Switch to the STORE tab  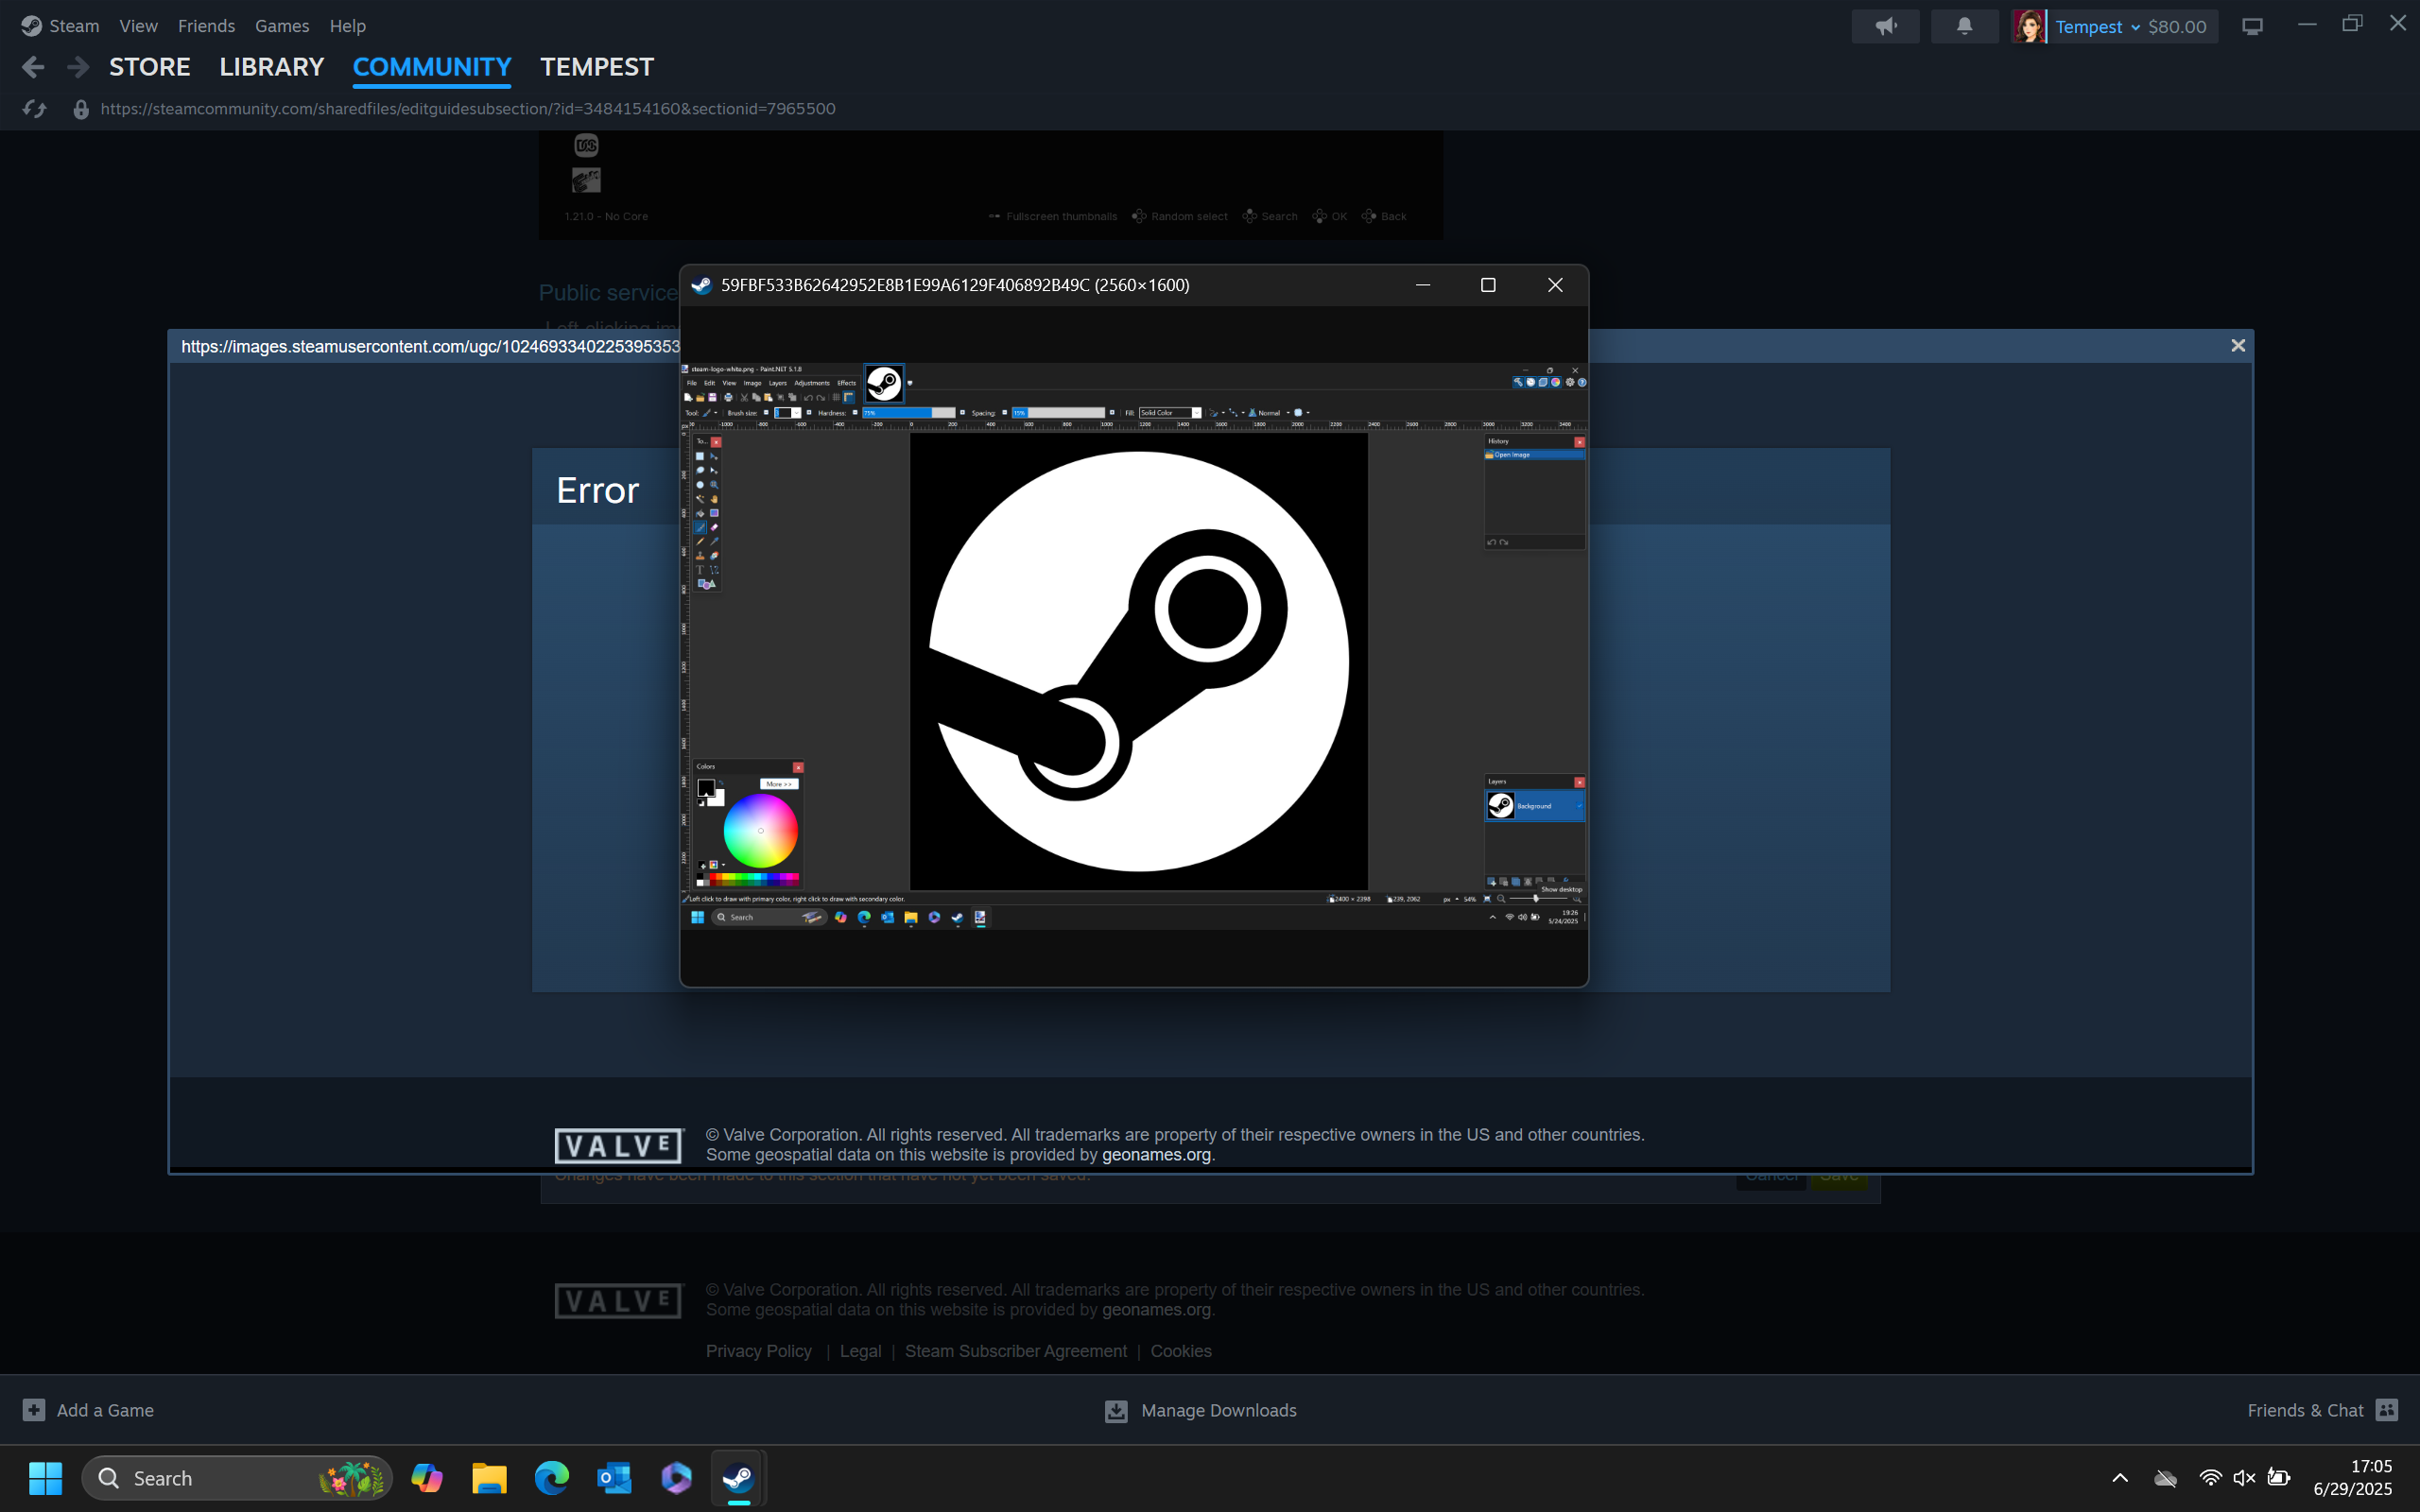click(x=150, y=67)
